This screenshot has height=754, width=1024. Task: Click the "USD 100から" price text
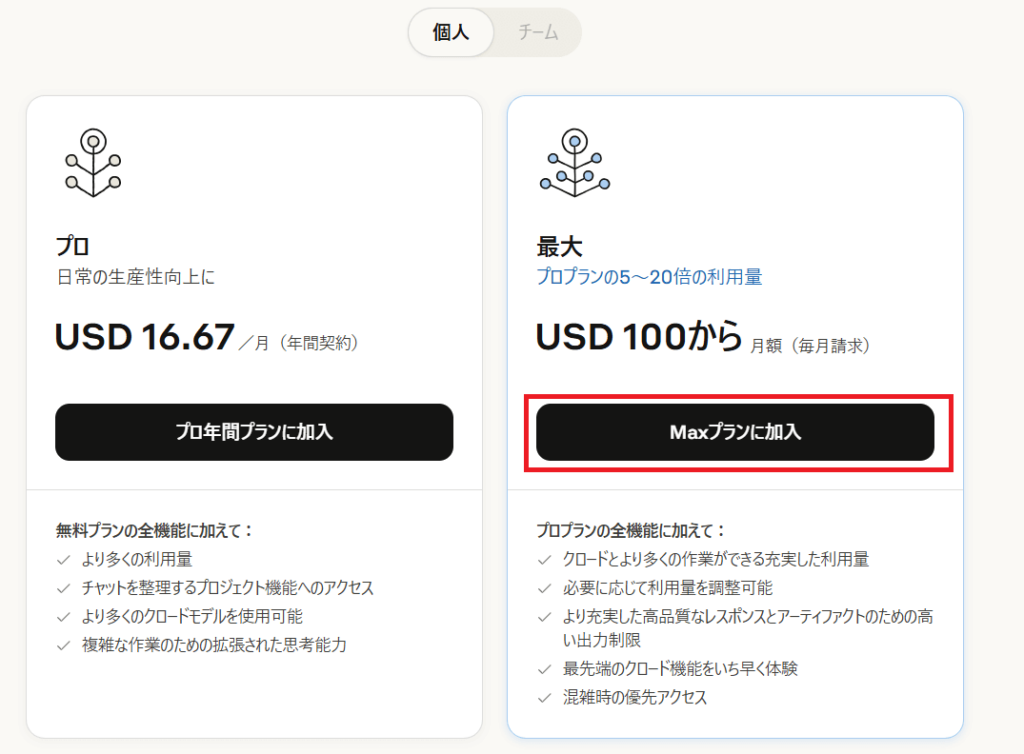pyautogui.click(x=639, y=338)
